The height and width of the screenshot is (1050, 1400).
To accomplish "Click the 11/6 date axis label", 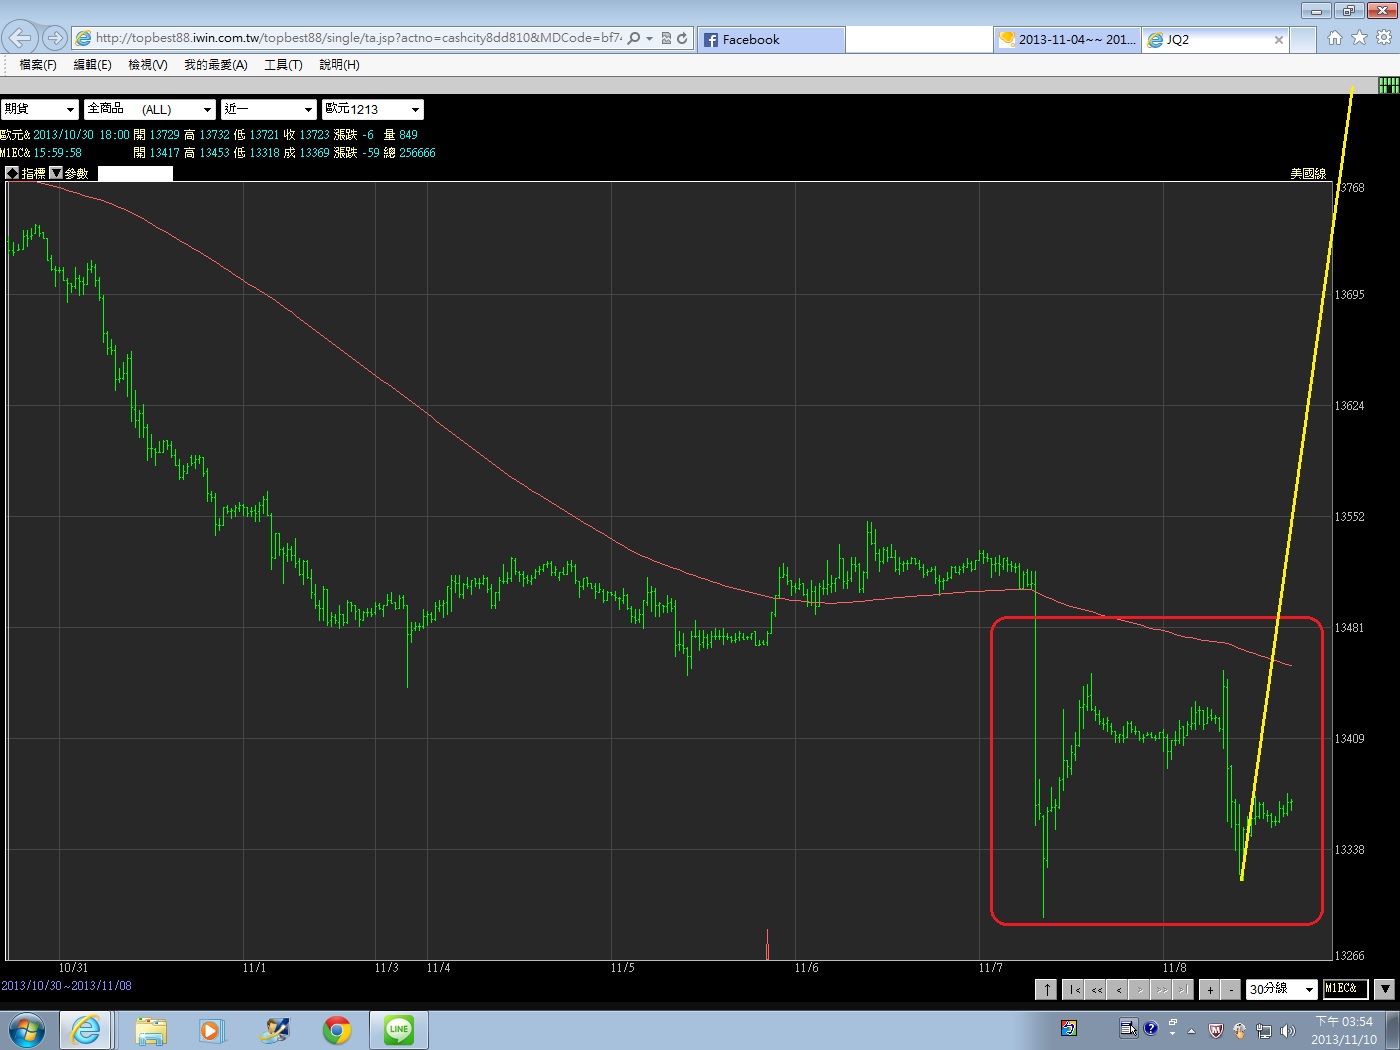I will (x=806, y=968).
